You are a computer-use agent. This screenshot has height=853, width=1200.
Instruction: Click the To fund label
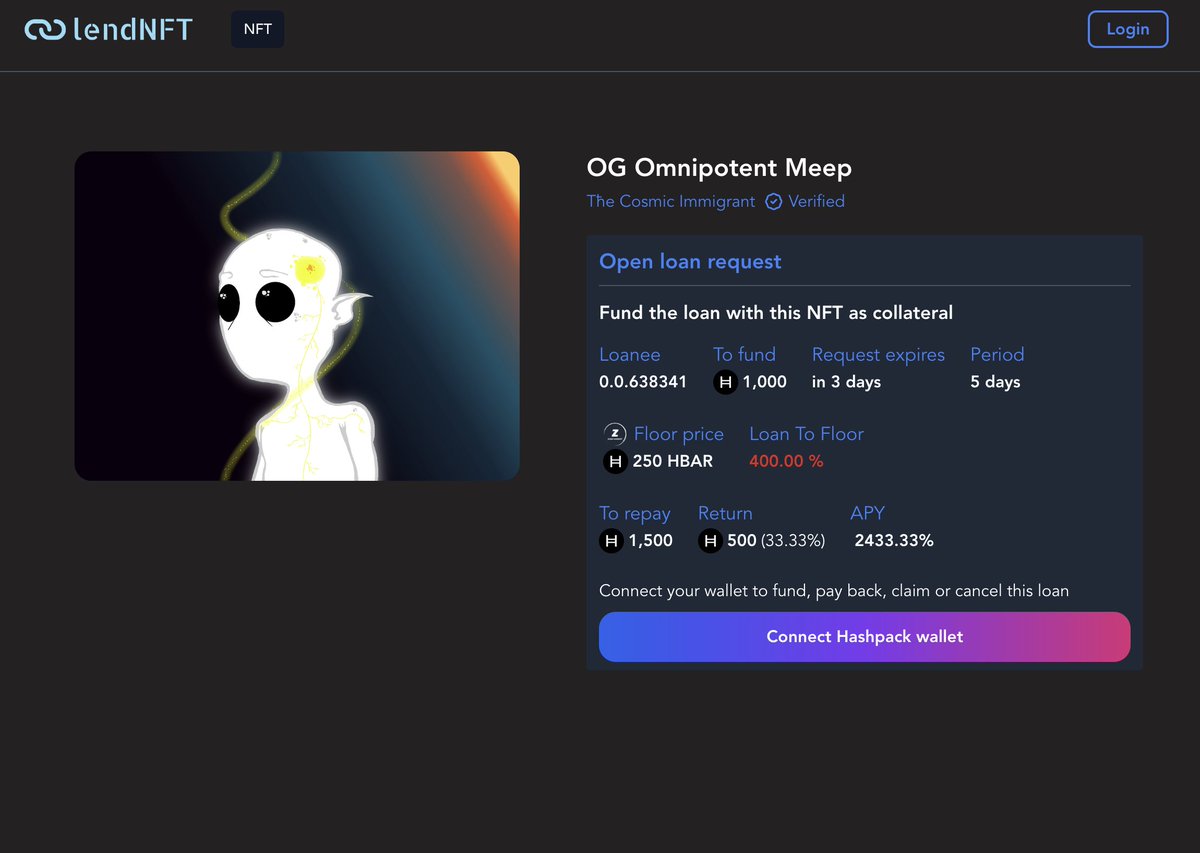pos(744,355)
